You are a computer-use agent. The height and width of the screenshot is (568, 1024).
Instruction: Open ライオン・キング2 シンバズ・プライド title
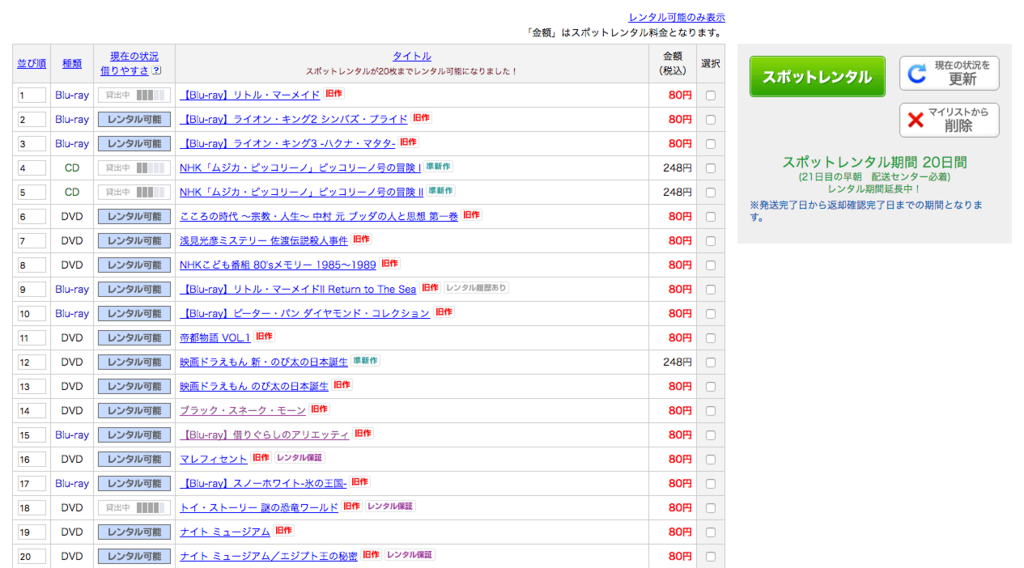(x=293, y=119)
